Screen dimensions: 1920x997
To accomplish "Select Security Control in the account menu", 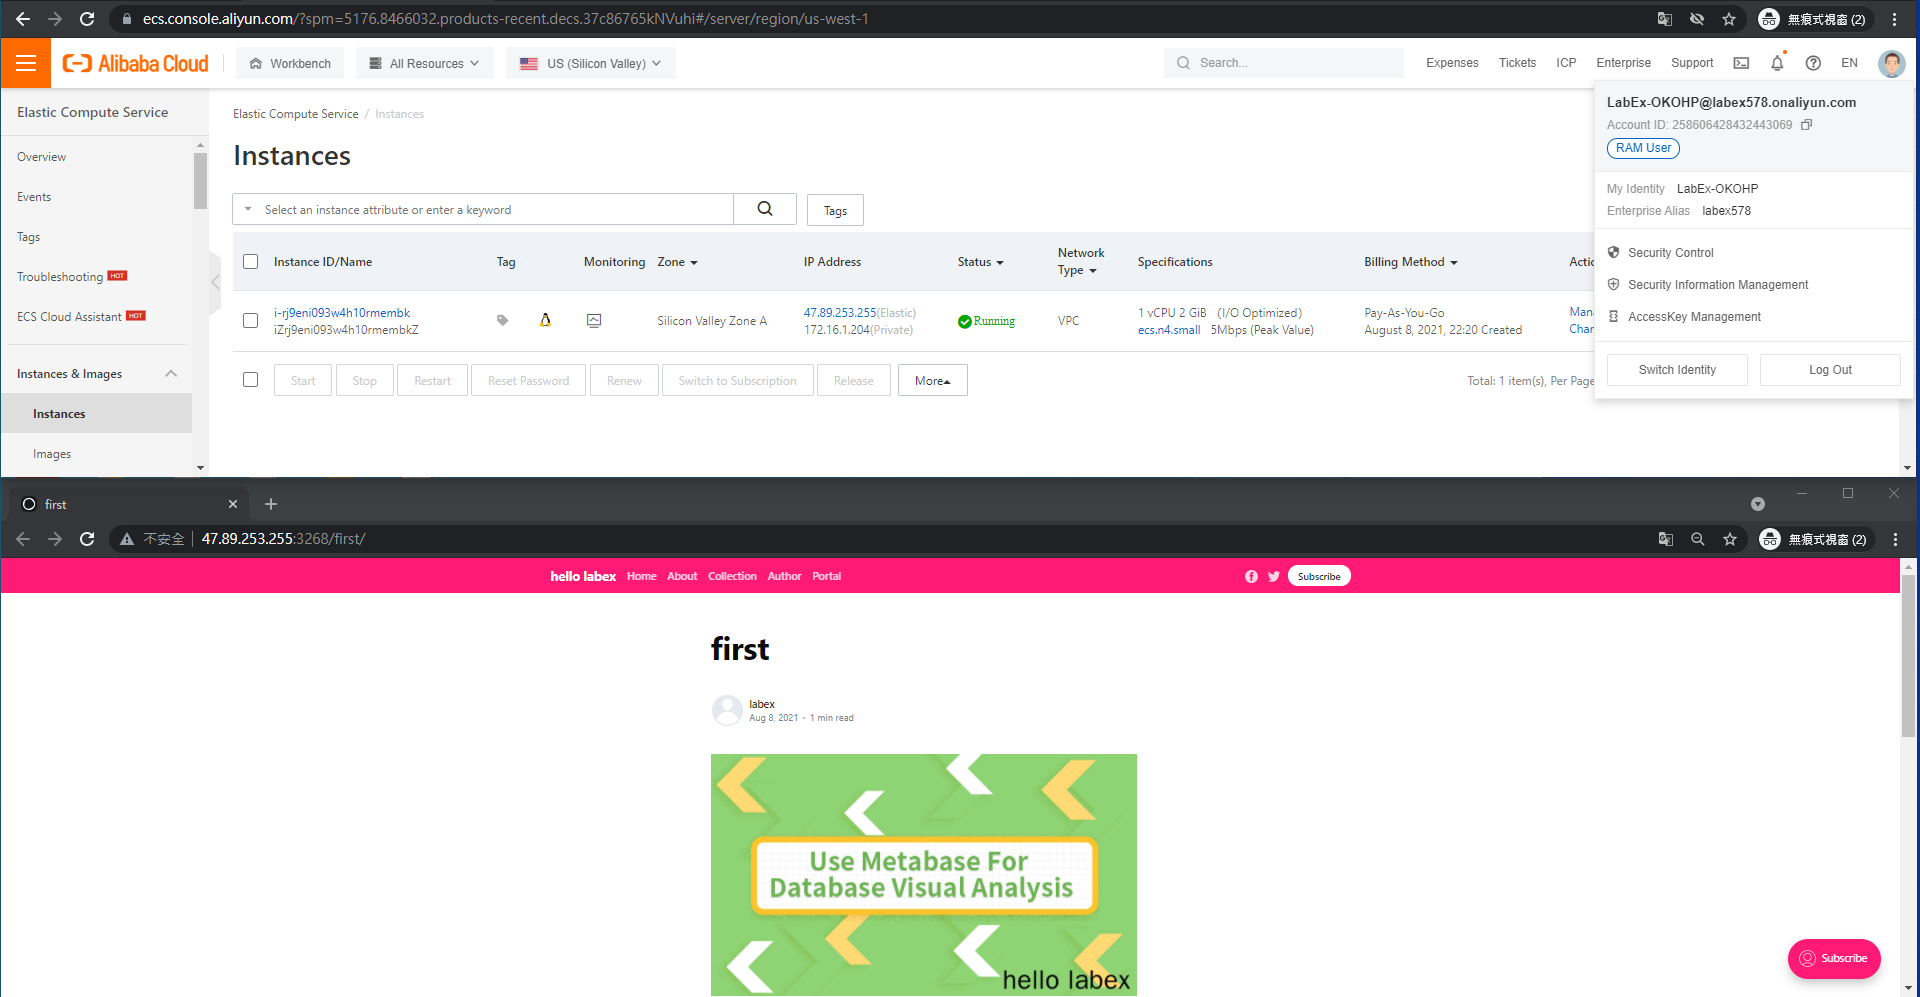I will click(1670, 253).
